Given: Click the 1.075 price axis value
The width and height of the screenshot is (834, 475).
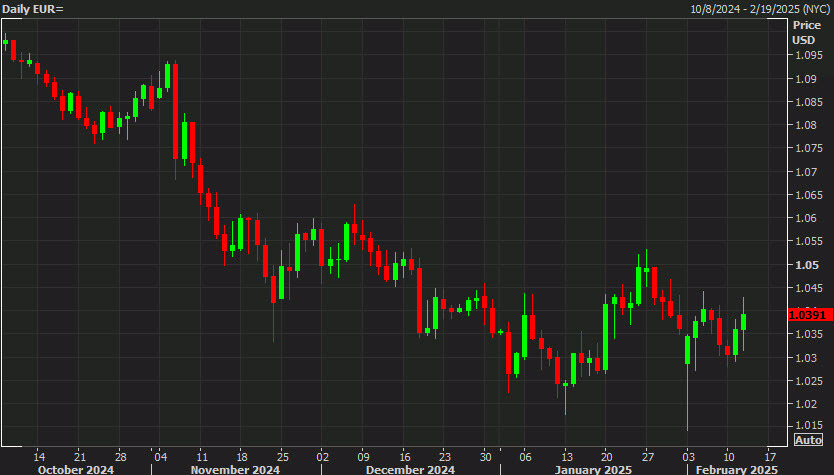Looking at the screenshot, I should (809, 148).
